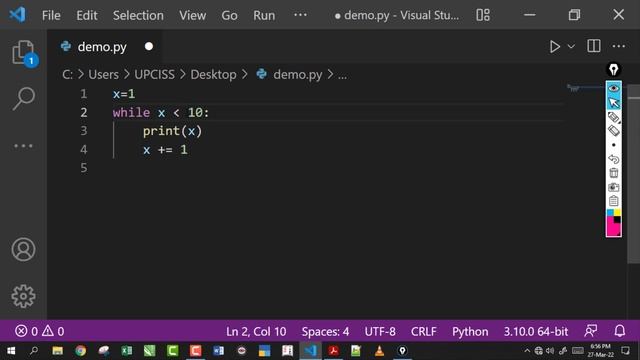Pick the cyan color swatch in annotation bar

coord(610,213)
